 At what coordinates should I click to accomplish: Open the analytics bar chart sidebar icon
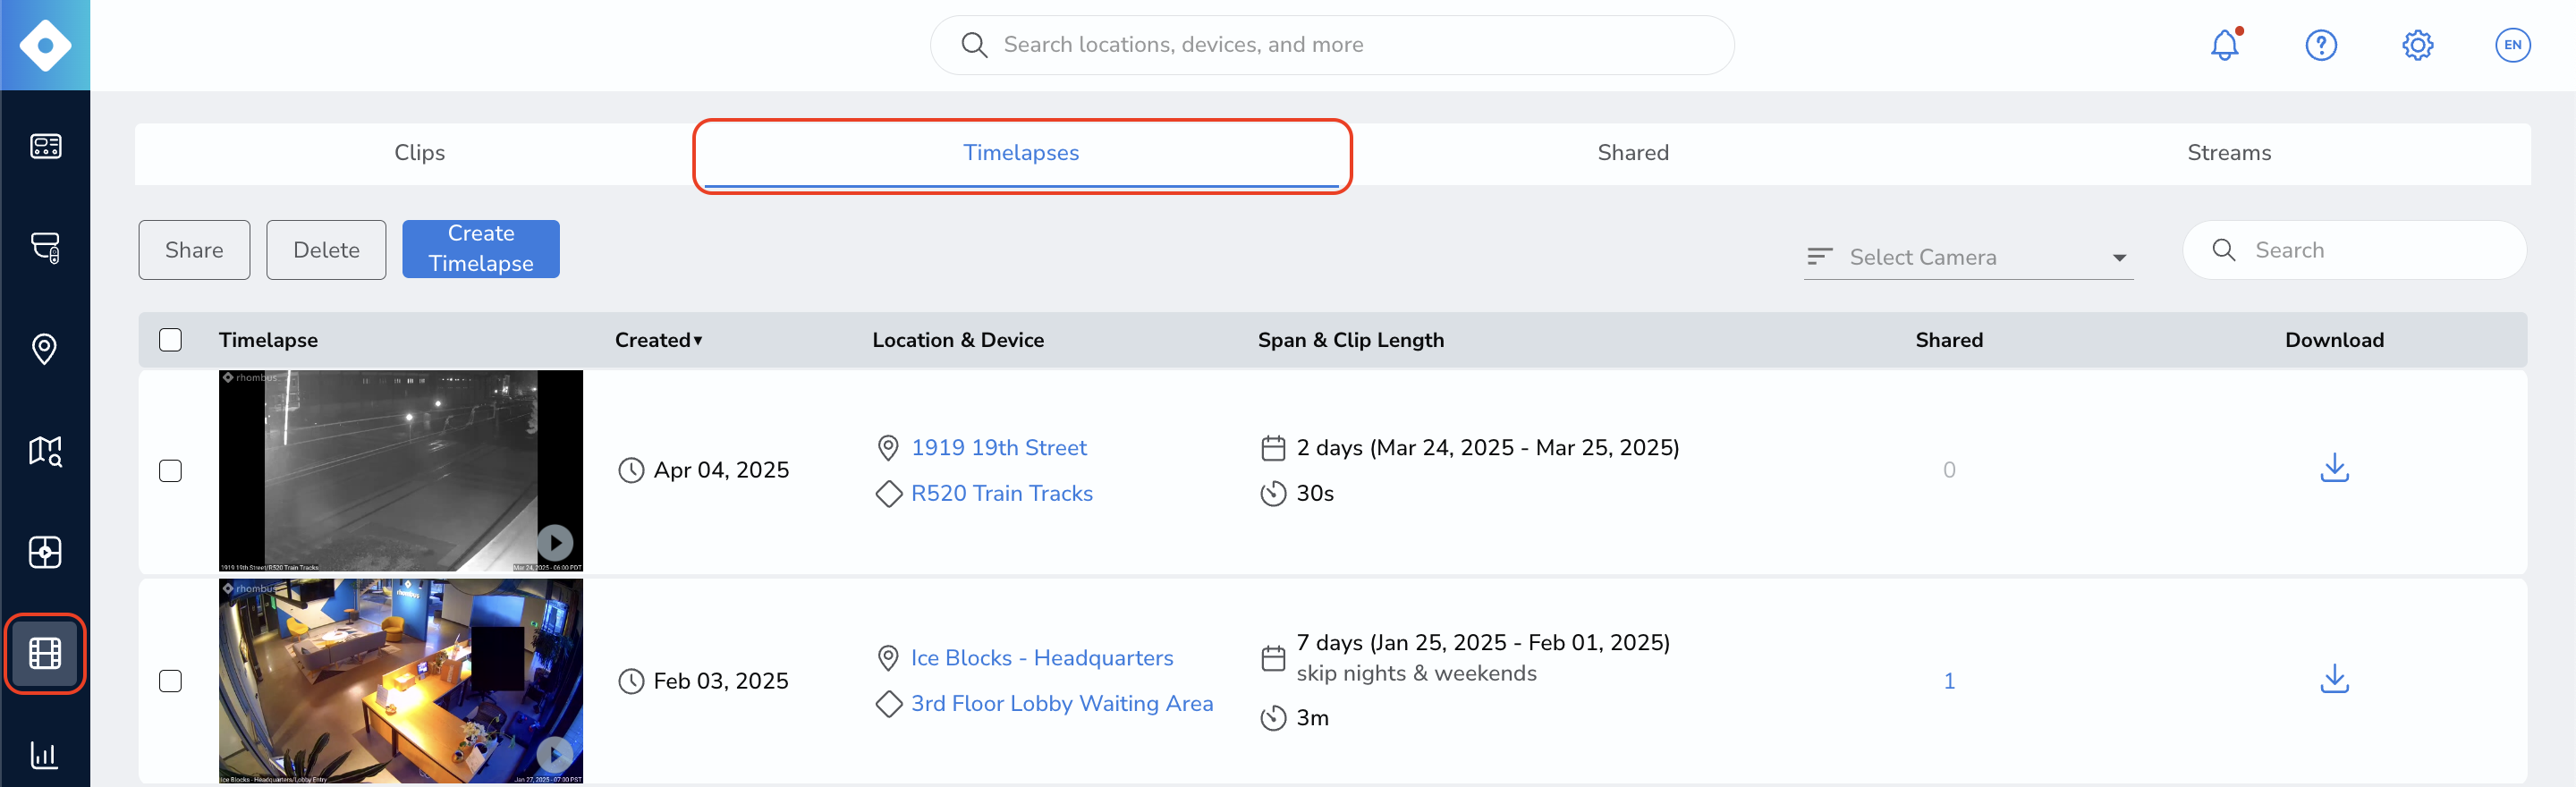(45, 755)
